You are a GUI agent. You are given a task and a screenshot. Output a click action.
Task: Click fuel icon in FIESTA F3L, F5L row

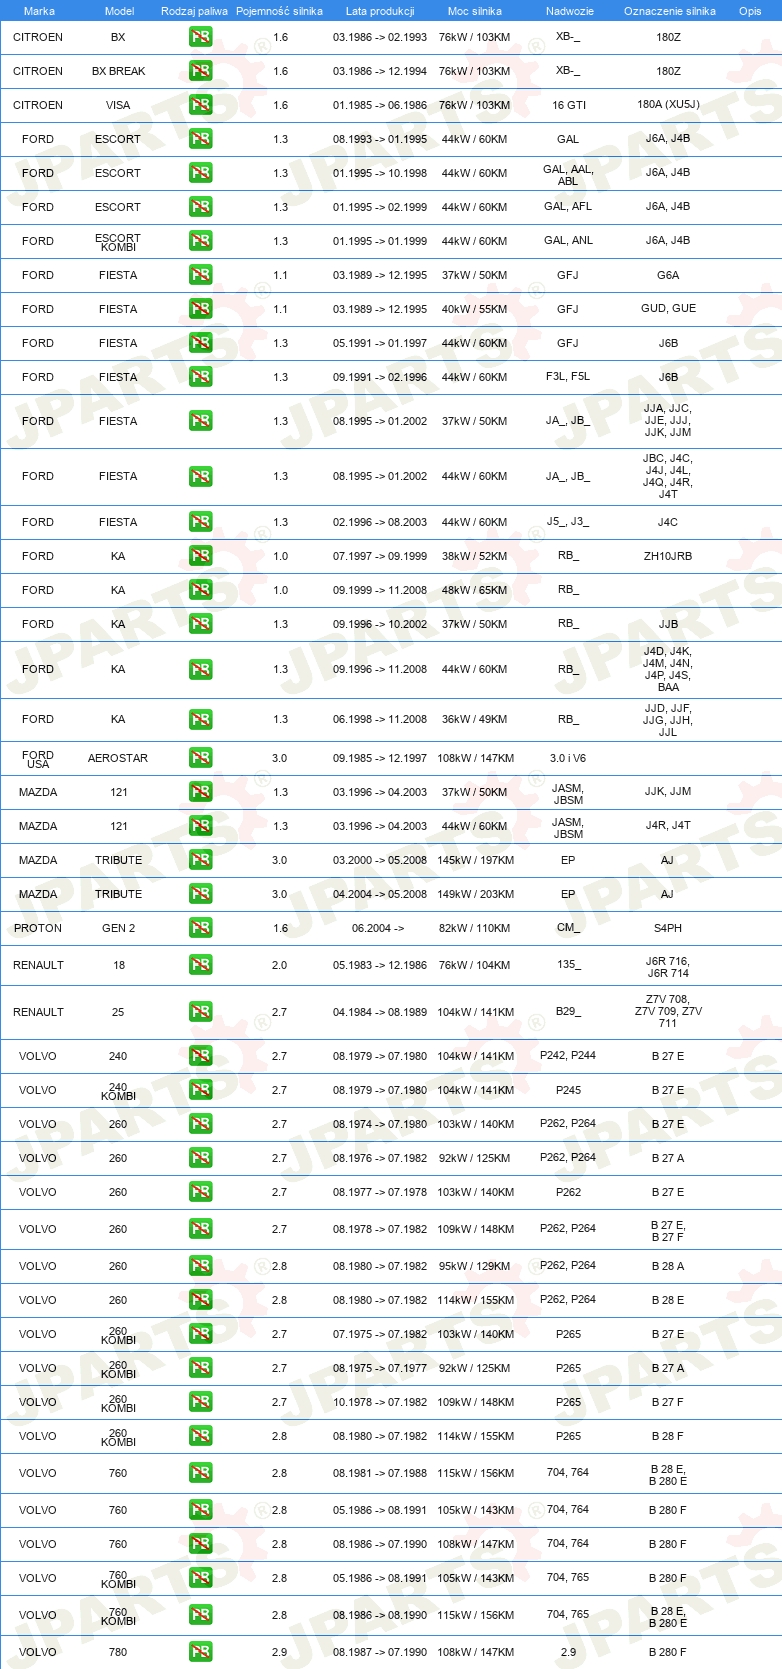click(200, 377)
